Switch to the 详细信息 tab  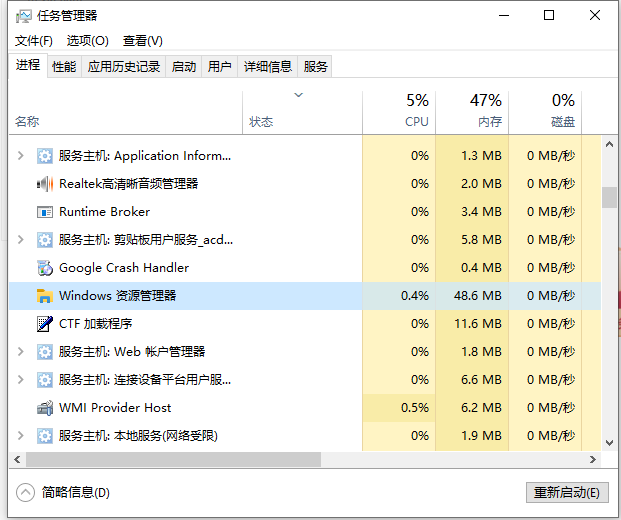click(268, 66)
